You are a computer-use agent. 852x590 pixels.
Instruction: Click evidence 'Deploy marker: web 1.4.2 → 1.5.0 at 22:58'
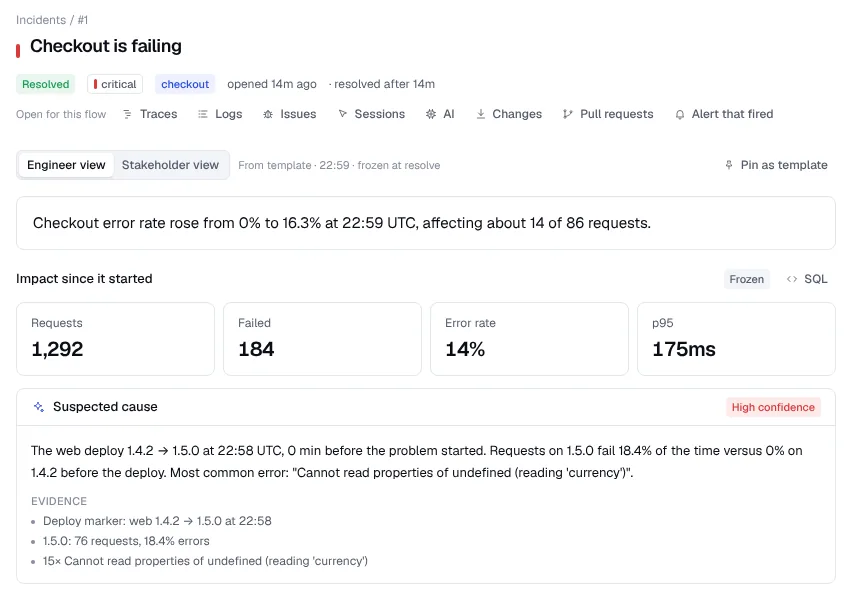pyautogui.click(x=157, y=521)
